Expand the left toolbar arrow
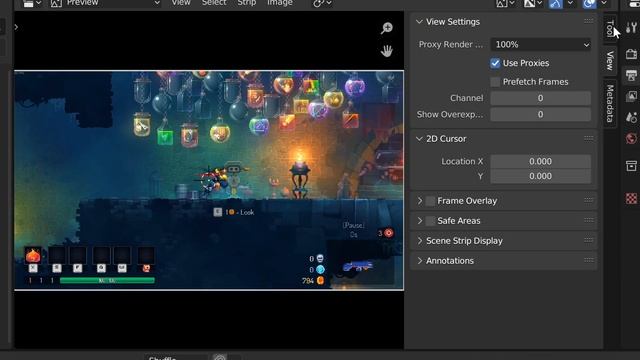Viewport: 640px width, 360px height. pyautogui.click(x=16, y=27)
